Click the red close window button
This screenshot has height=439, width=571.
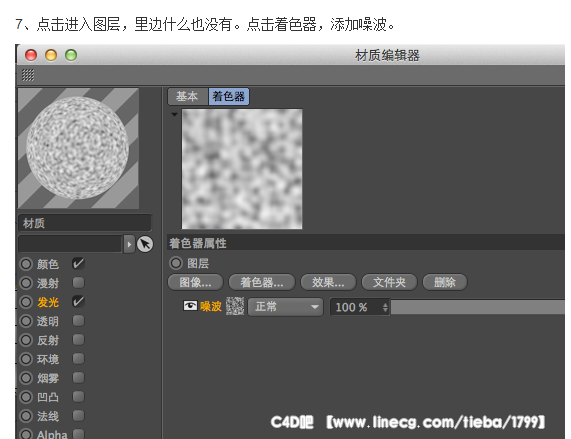click(x=31, y=55)
